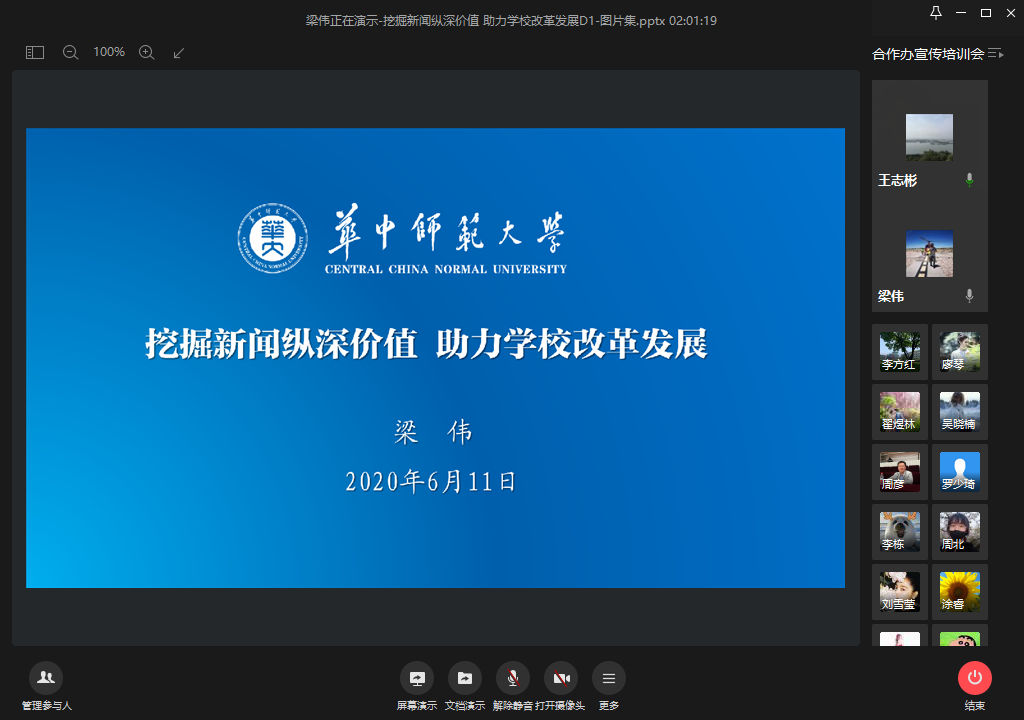1024x720 pixels.
Task: Open 文档演示 document presentation
Action: point(464,678)
